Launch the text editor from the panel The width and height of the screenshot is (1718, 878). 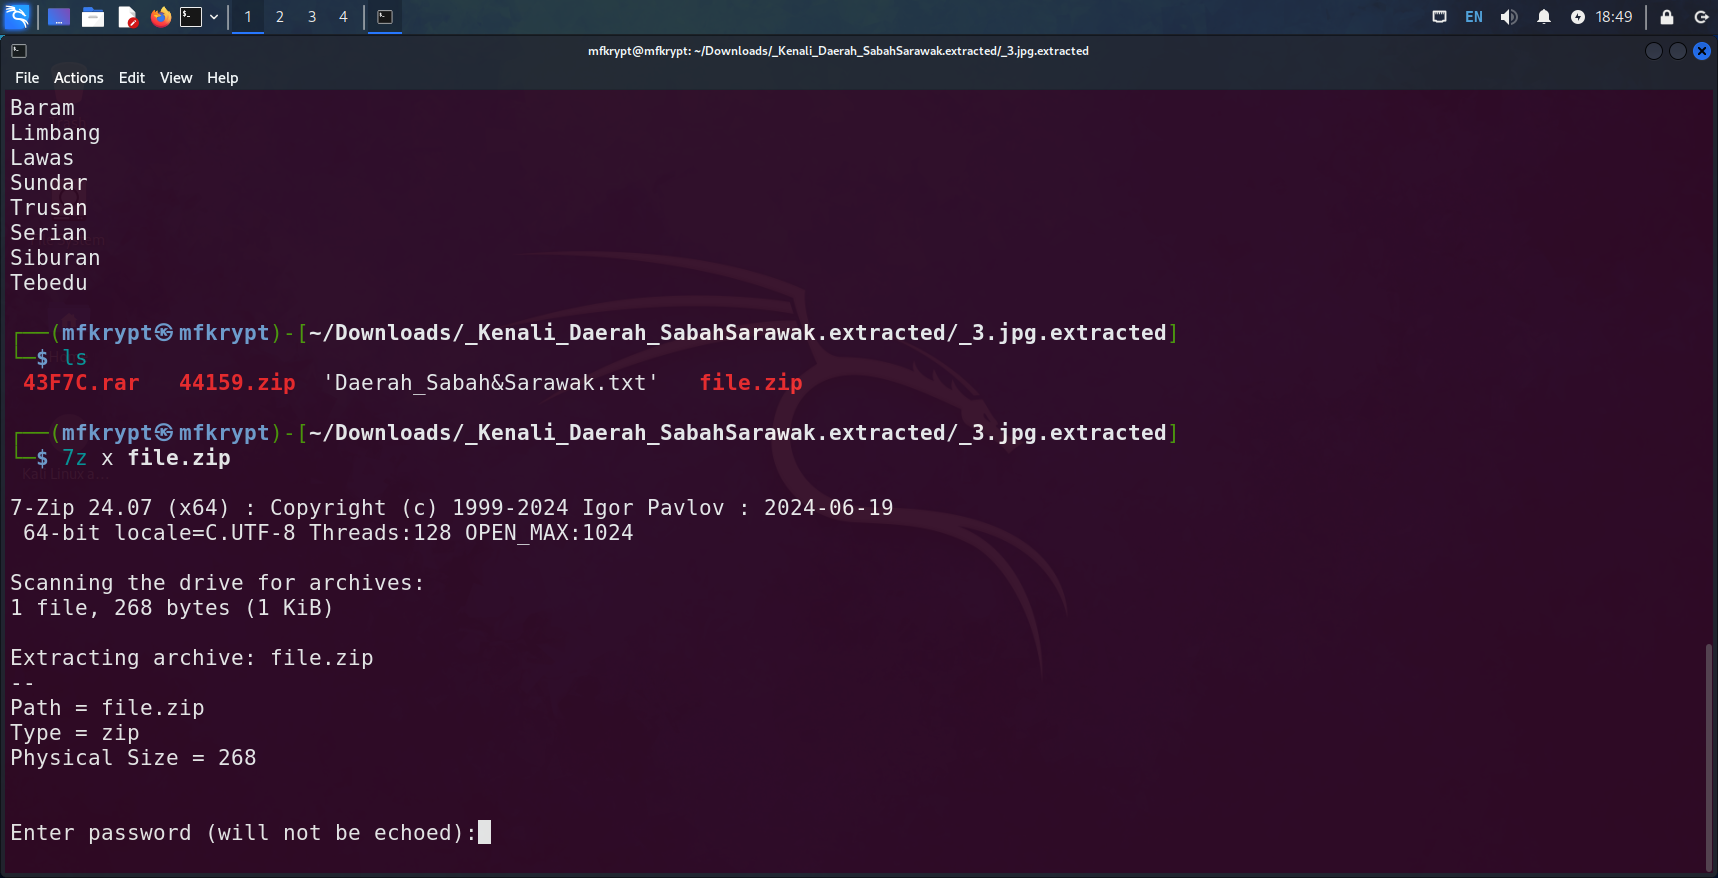coord(127,17)
